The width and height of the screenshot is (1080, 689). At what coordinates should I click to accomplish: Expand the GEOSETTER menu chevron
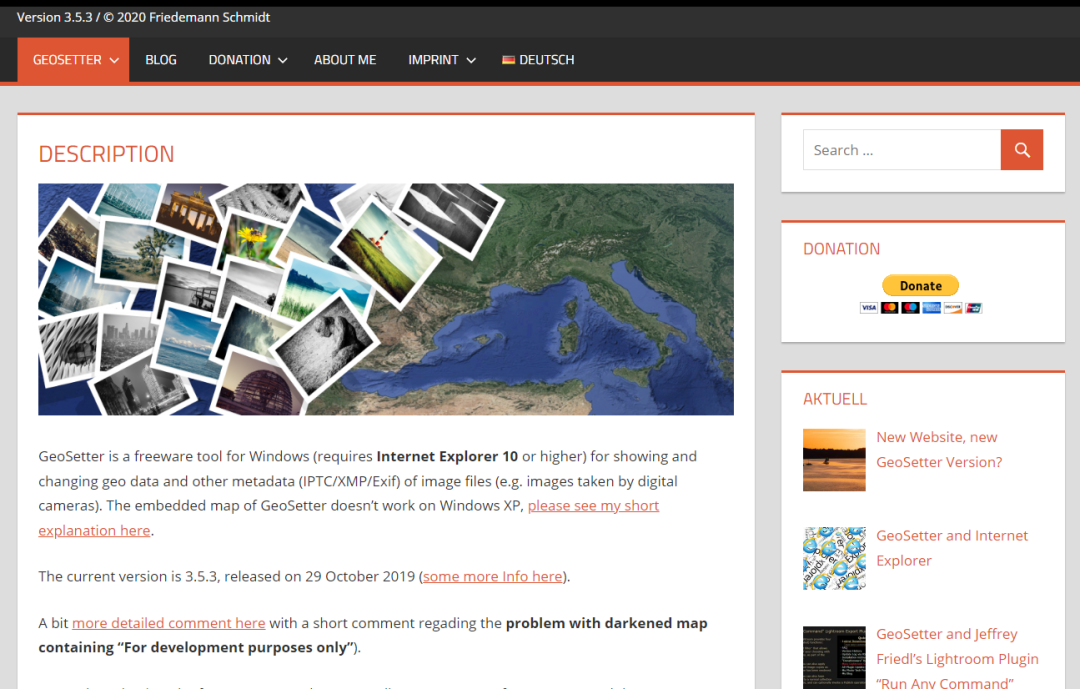tap(114, 61)
